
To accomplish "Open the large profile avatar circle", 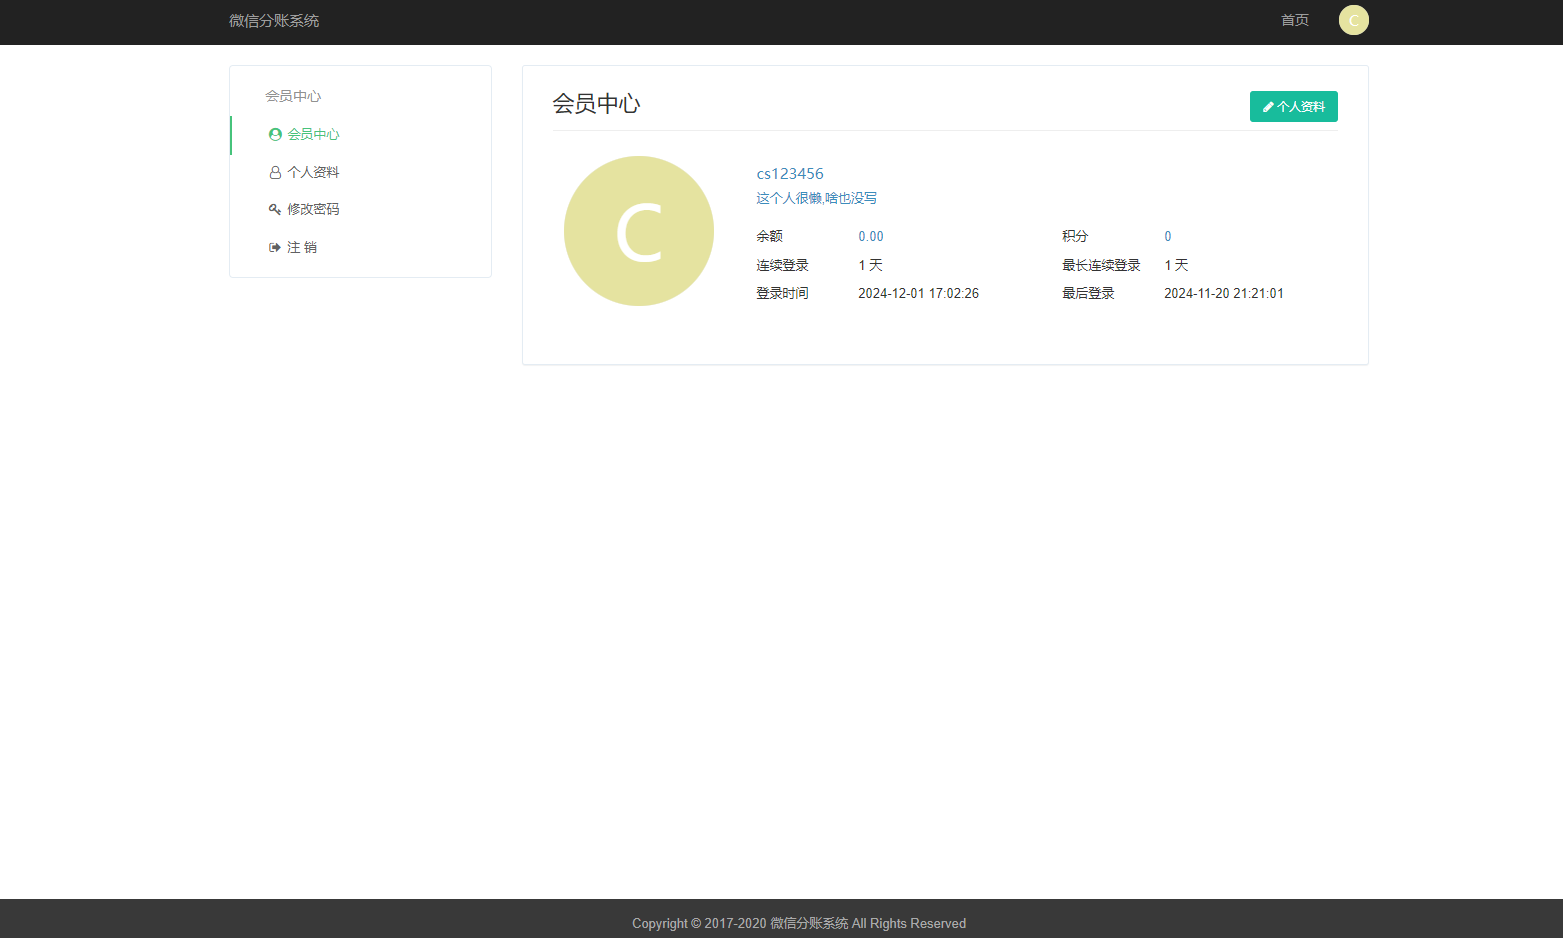I will tap(639, 231).
